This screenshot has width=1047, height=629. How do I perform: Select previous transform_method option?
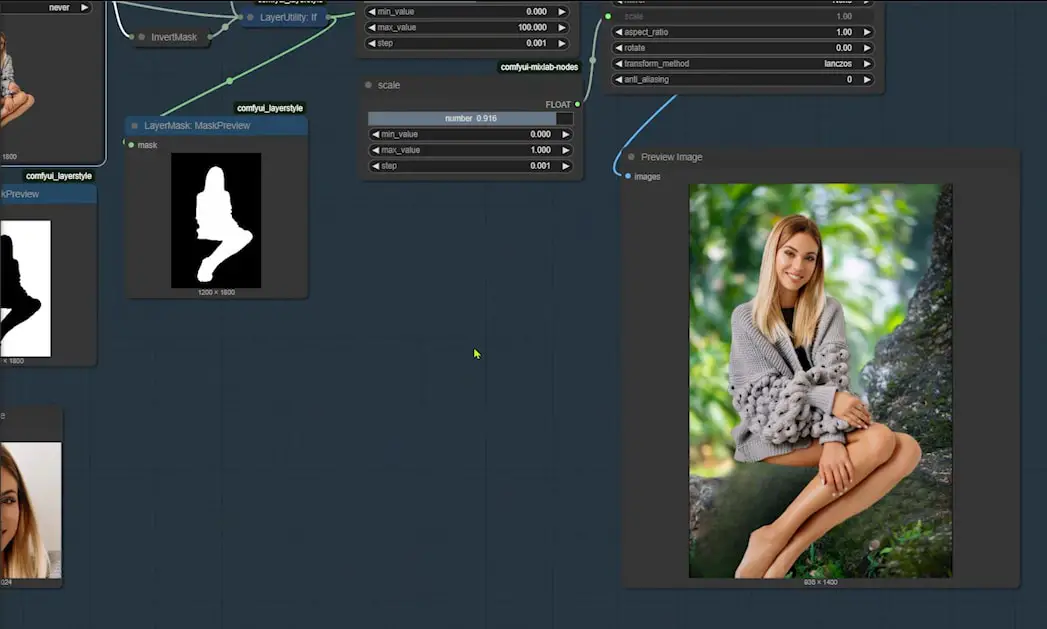(618, 64)
